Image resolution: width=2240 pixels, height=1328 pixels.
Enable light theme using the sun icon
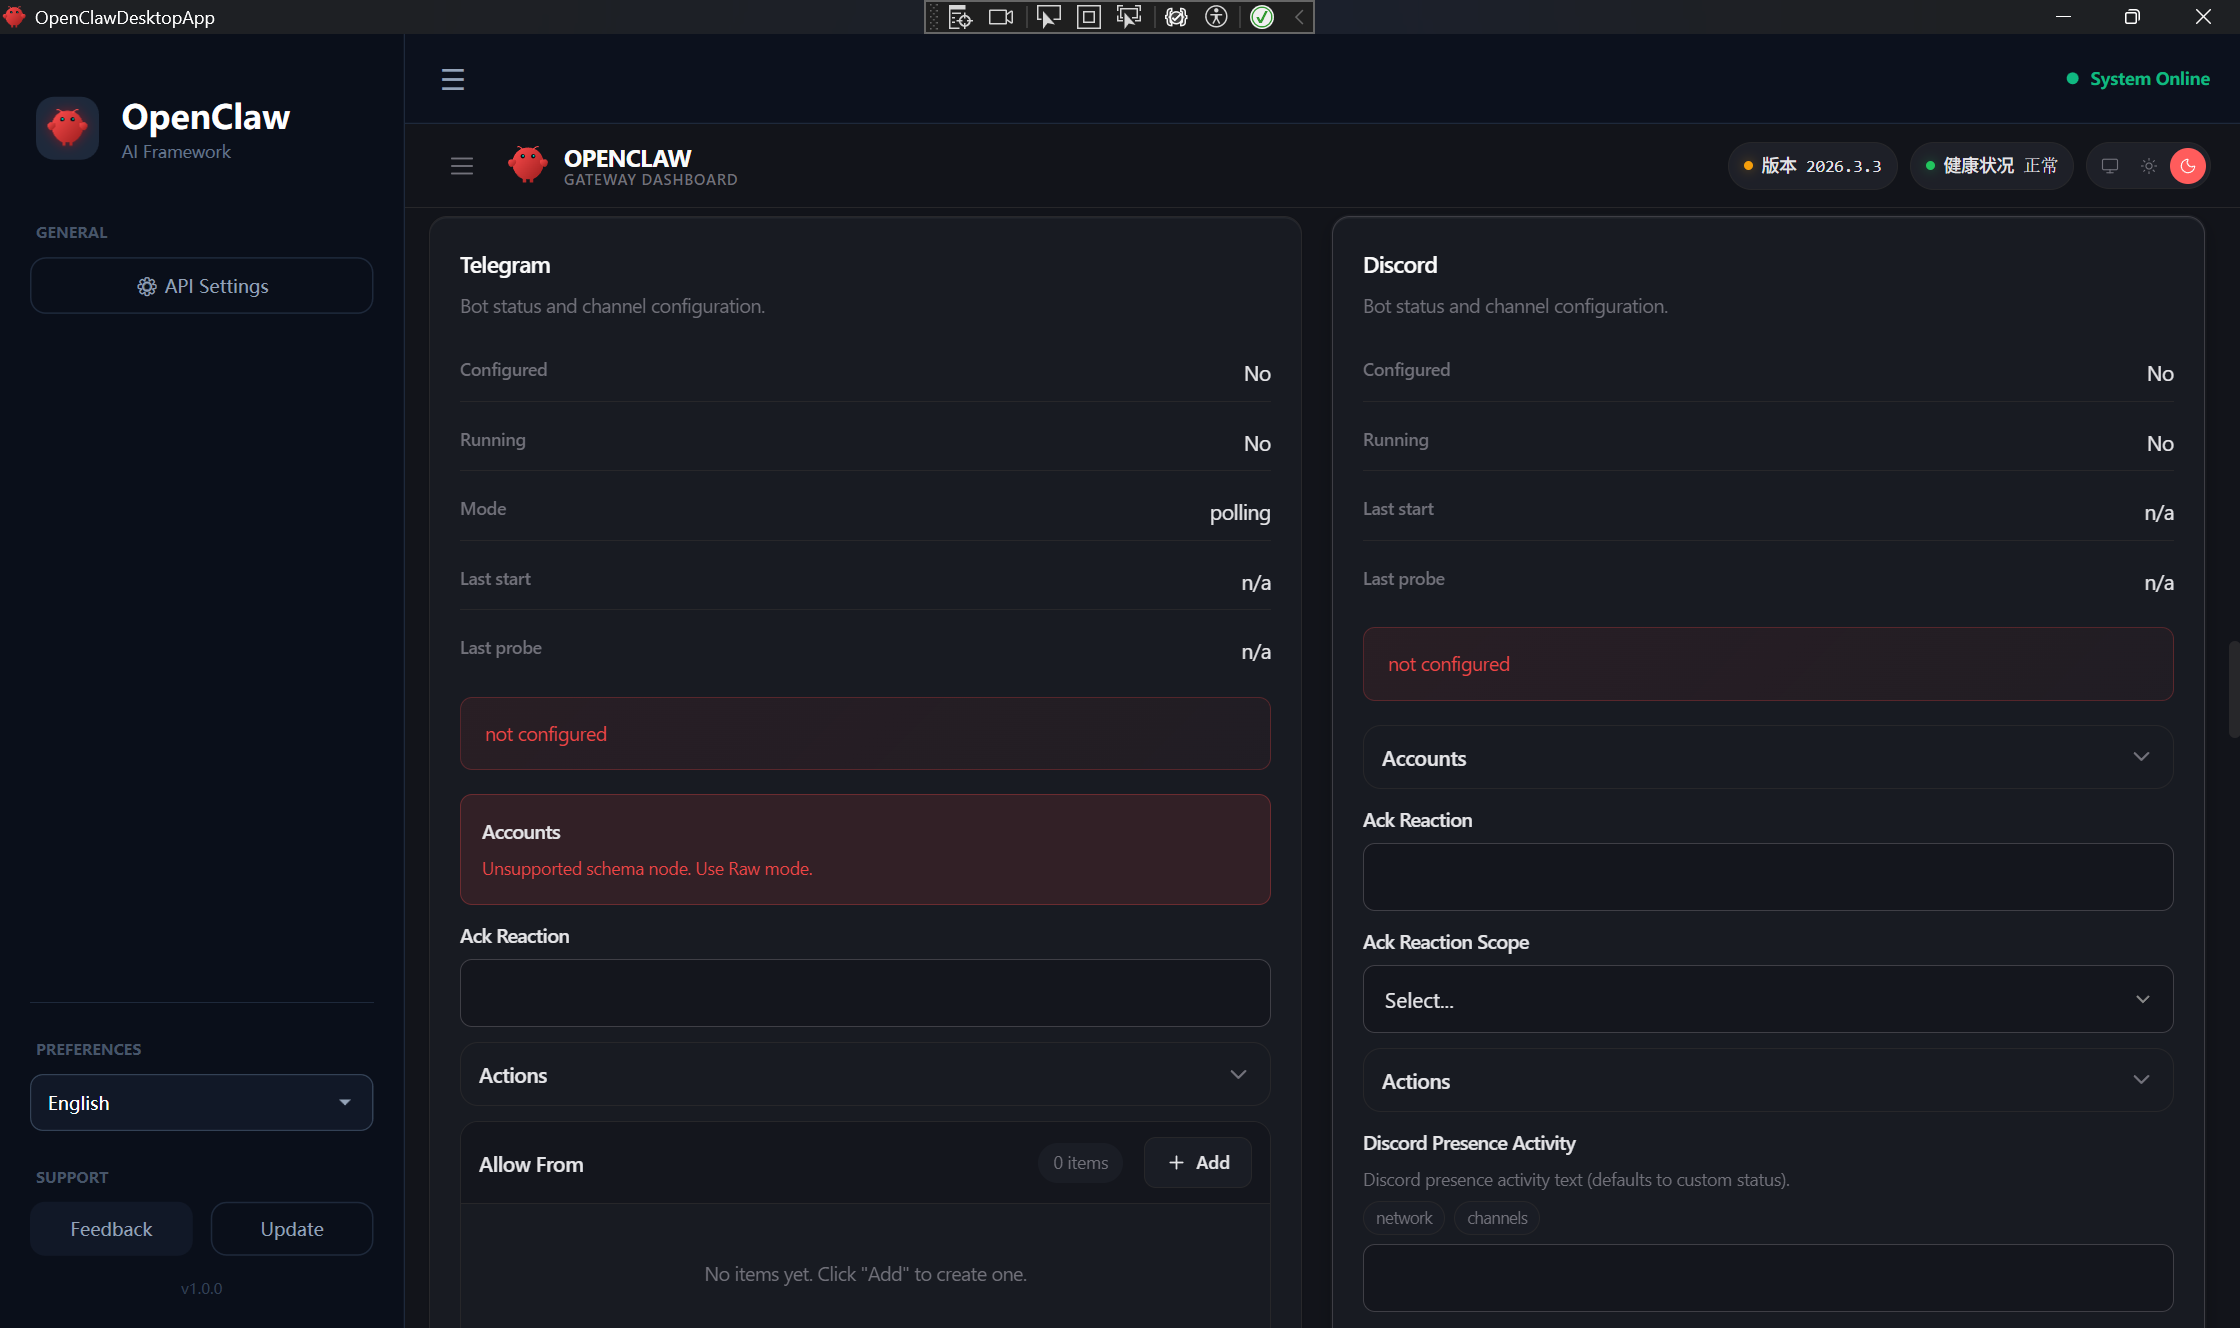pyautogui.click(x=2148, y=166)
